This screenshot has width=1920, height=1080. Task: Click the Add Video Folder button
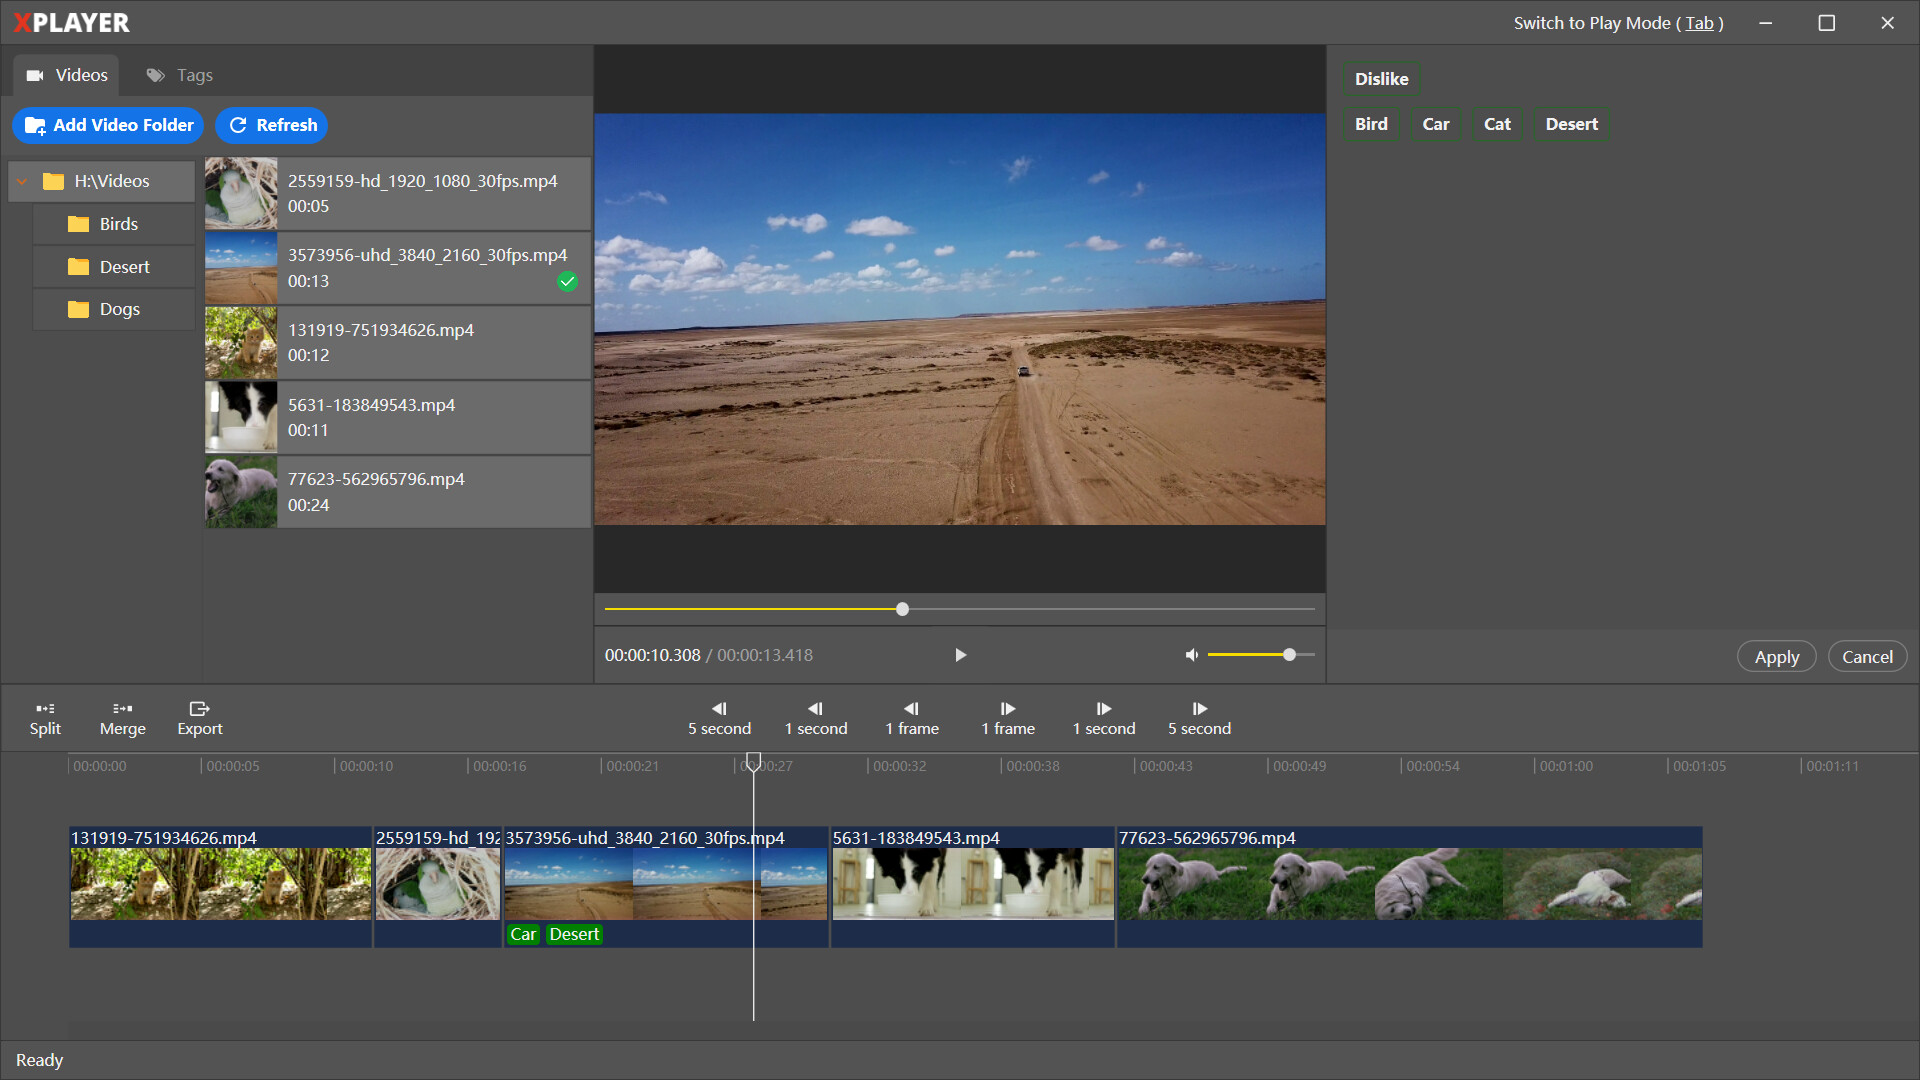click(x=108, y=125)
